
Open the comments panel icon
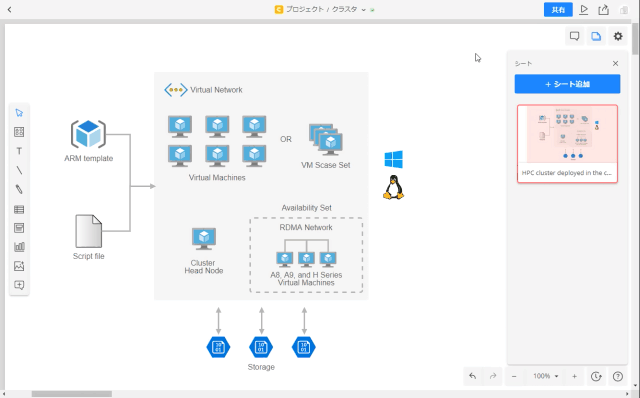[x=574, y=36]
